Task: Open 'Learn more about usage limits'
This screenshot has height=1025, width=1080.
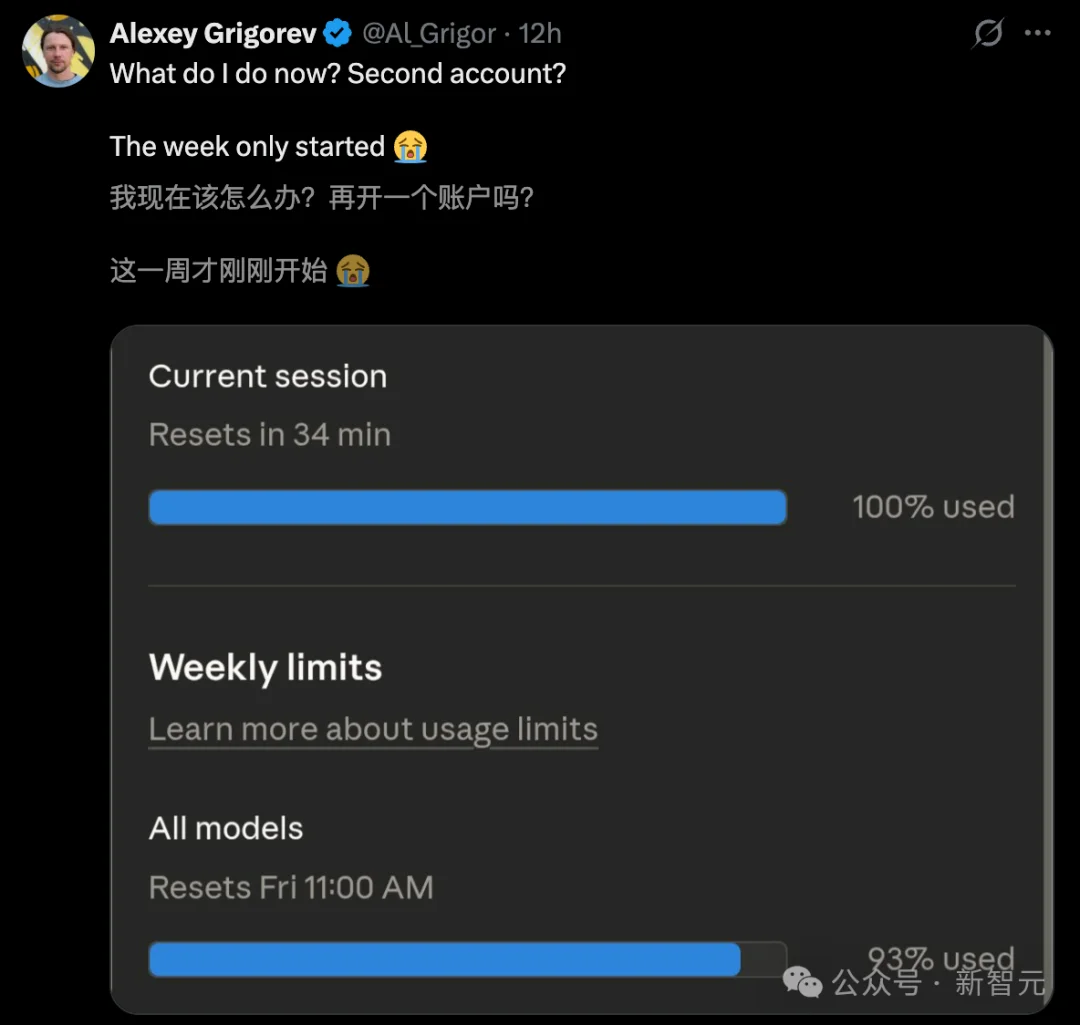Action: click(372, 729)
